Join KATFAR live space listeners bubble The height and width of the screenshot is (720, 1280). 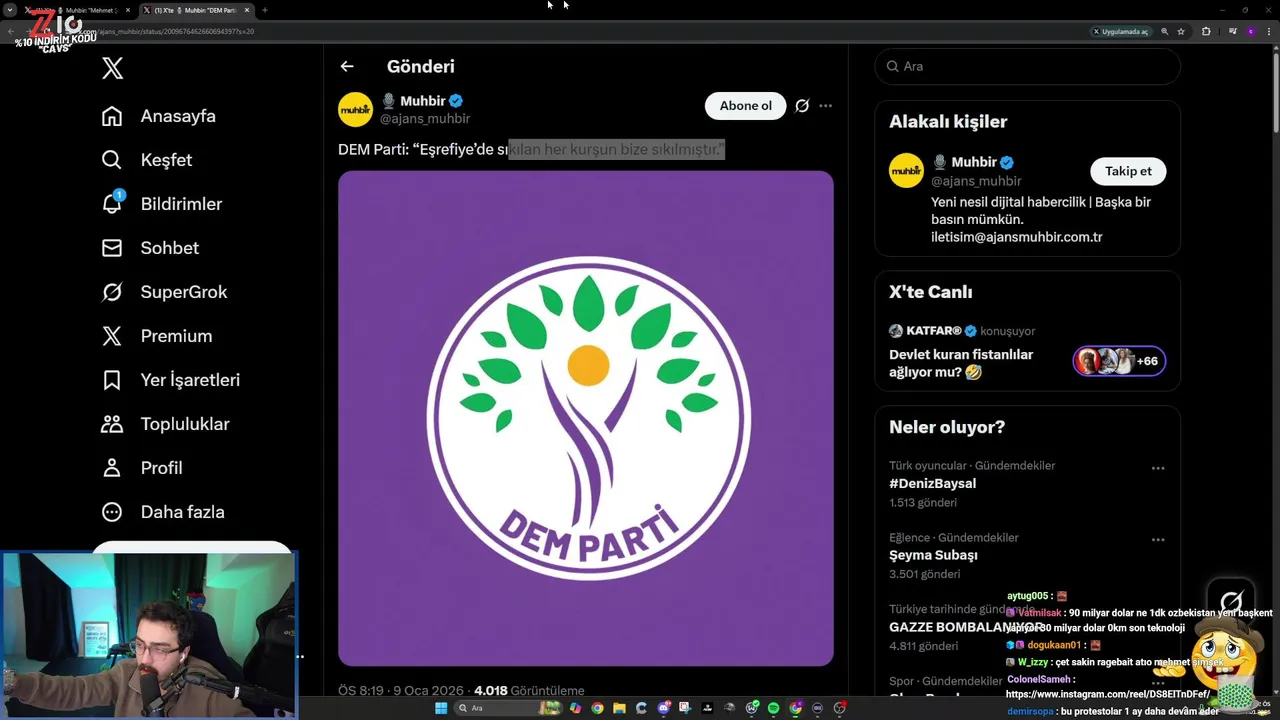coord(1119,361)
